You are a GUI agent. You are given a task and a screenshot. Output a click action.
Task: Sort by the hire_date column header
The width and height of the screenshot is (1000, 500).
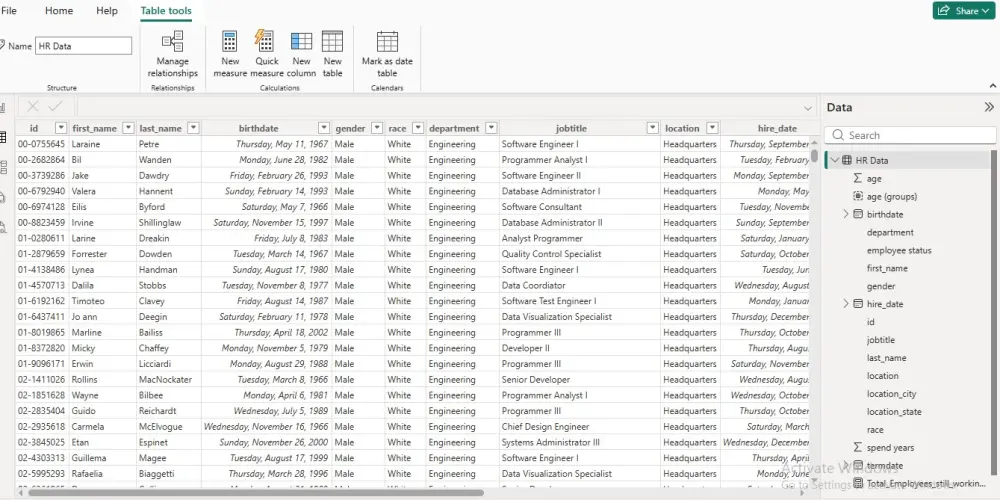click(777, 128)
